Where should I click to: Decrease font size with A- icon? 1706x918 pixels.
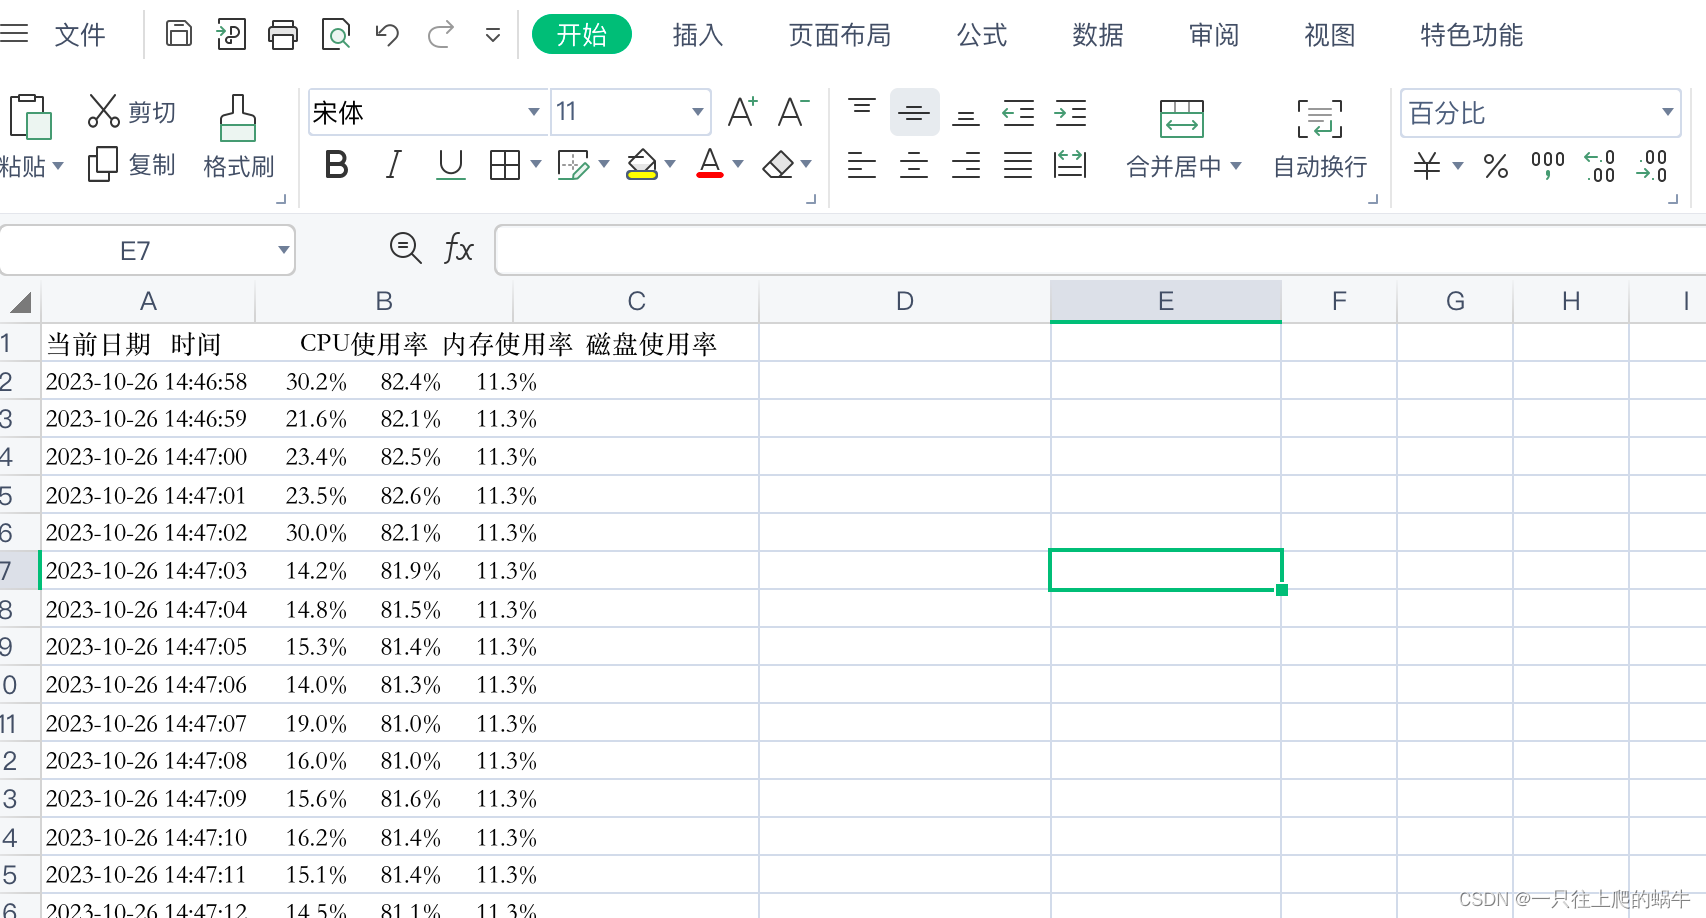pyautogui.click(x=794, y=112)
